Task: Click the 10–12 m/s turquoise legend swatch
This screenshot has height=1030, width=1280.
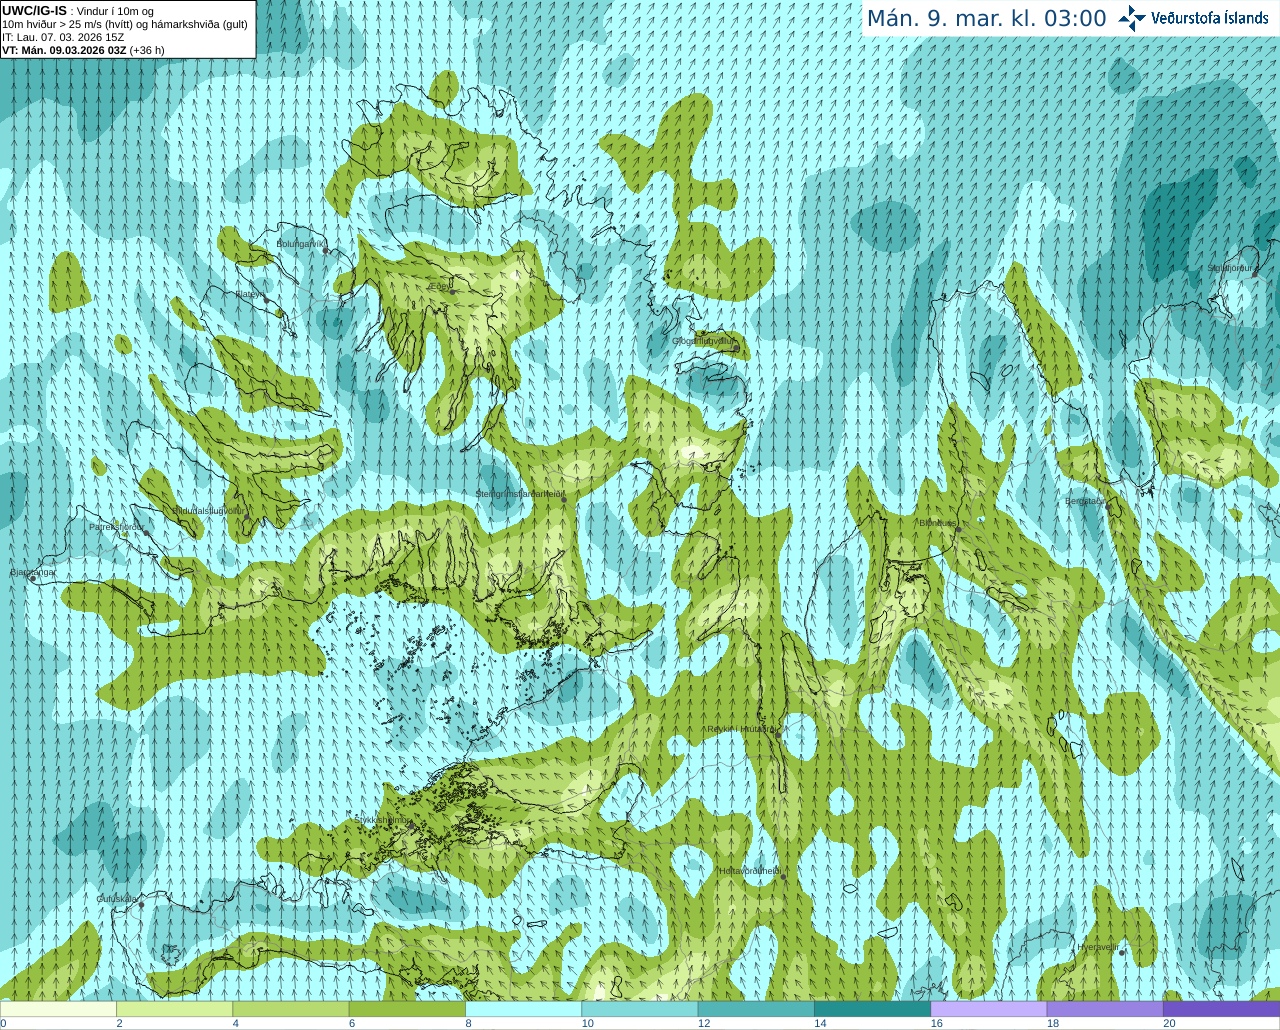Action: (639, 1009)
